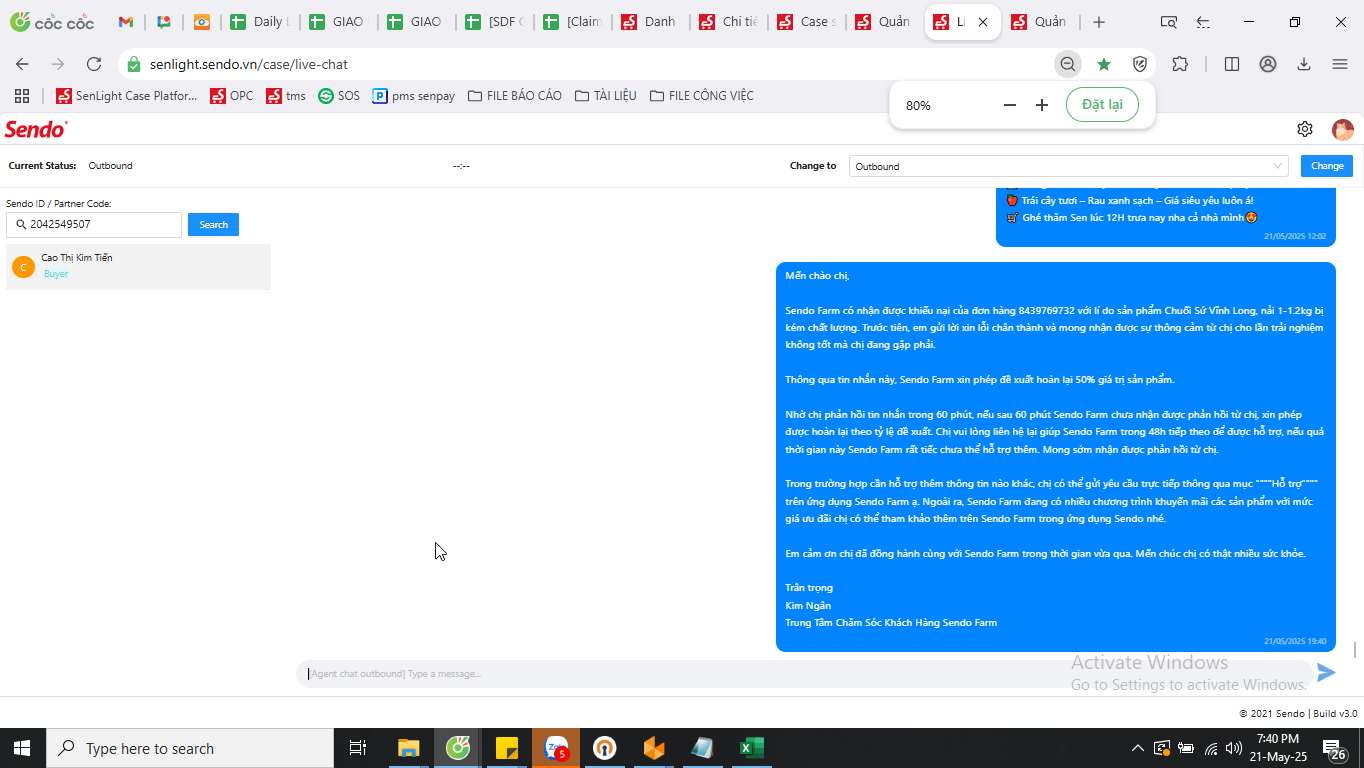This screenshot has height=768, width=1364.
Task: Open the browser hamburger menu
Action: (x=1340, y=64)
